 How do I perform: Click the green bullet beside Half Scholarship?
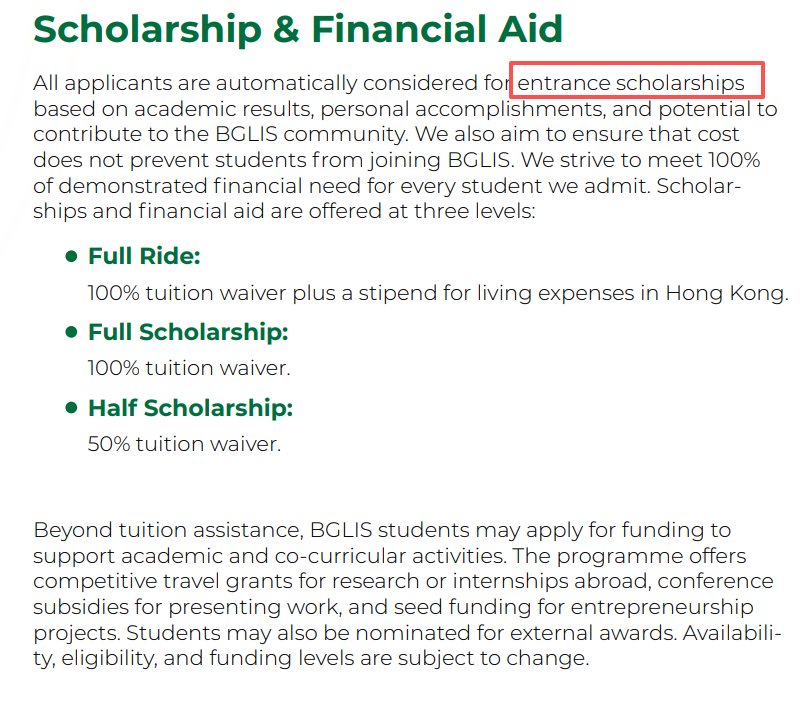point(71,408)
